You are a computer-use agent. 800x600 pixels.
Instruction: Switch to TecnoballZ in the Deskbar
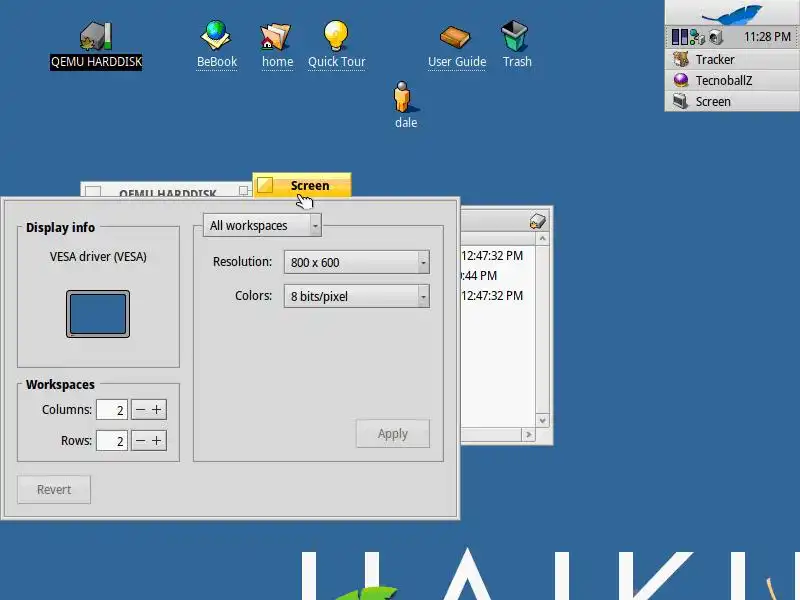click(x=732, y=81)
